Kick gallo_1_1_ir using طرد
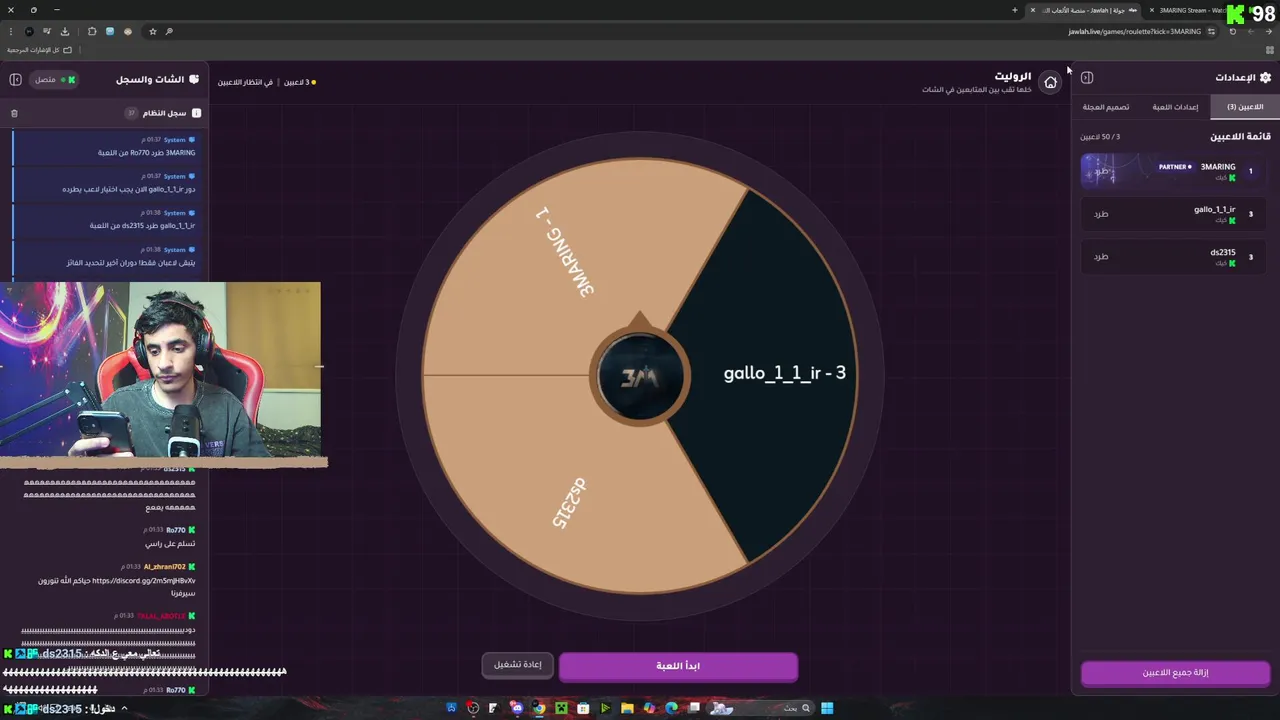The height and width of the screenshot is (720, 1280). pos(1101,214)
